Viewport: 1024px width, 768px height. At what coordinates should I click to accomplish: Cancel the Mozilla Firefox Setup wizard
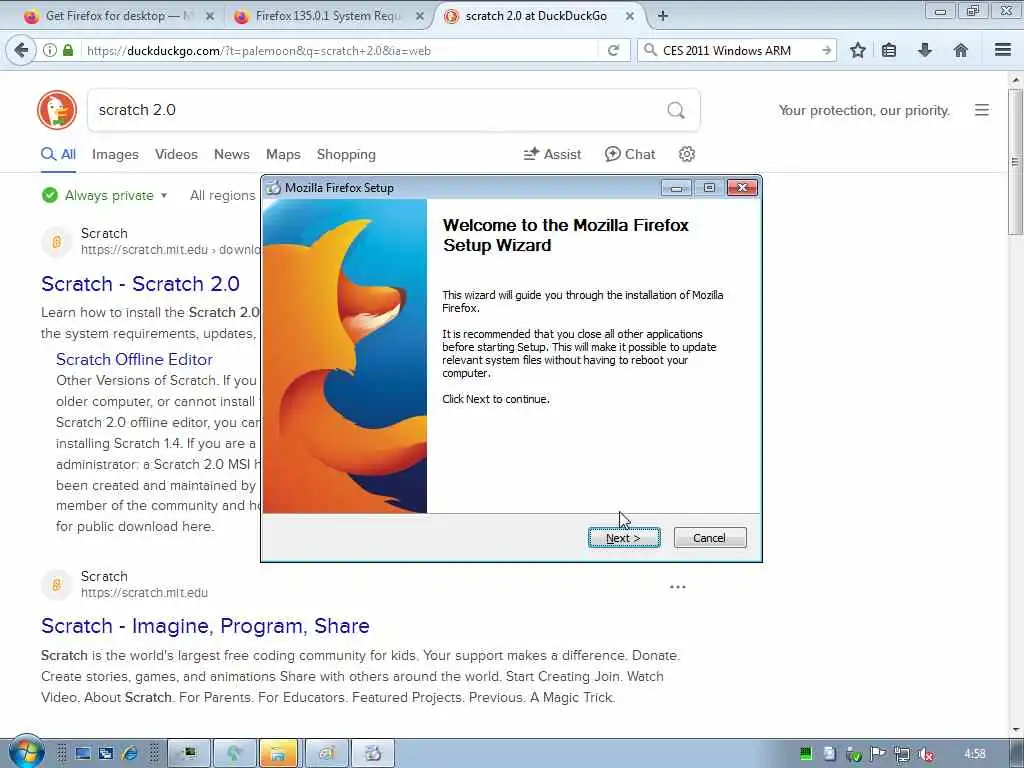(x=709, y=537)
